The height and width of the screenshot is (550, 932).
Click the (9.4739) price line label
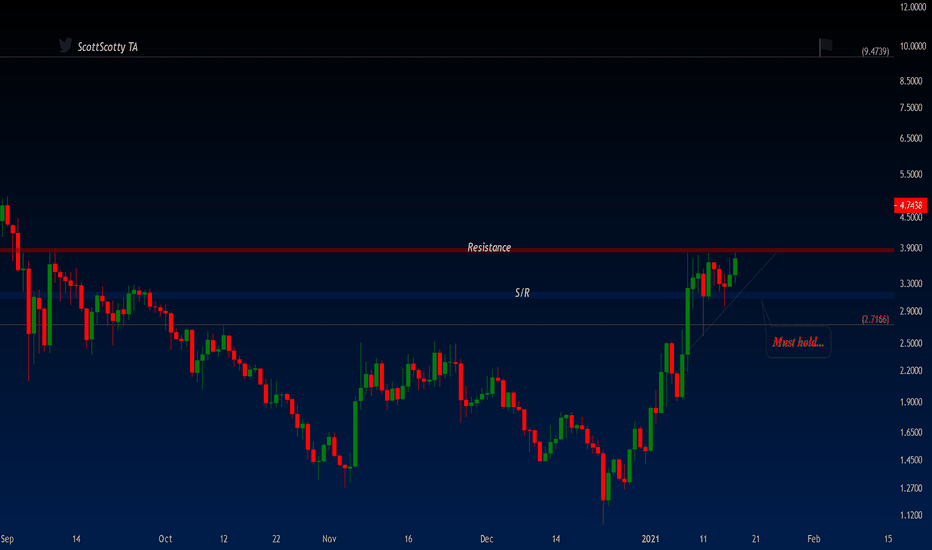pyautogui.click(x=875, y=52)
